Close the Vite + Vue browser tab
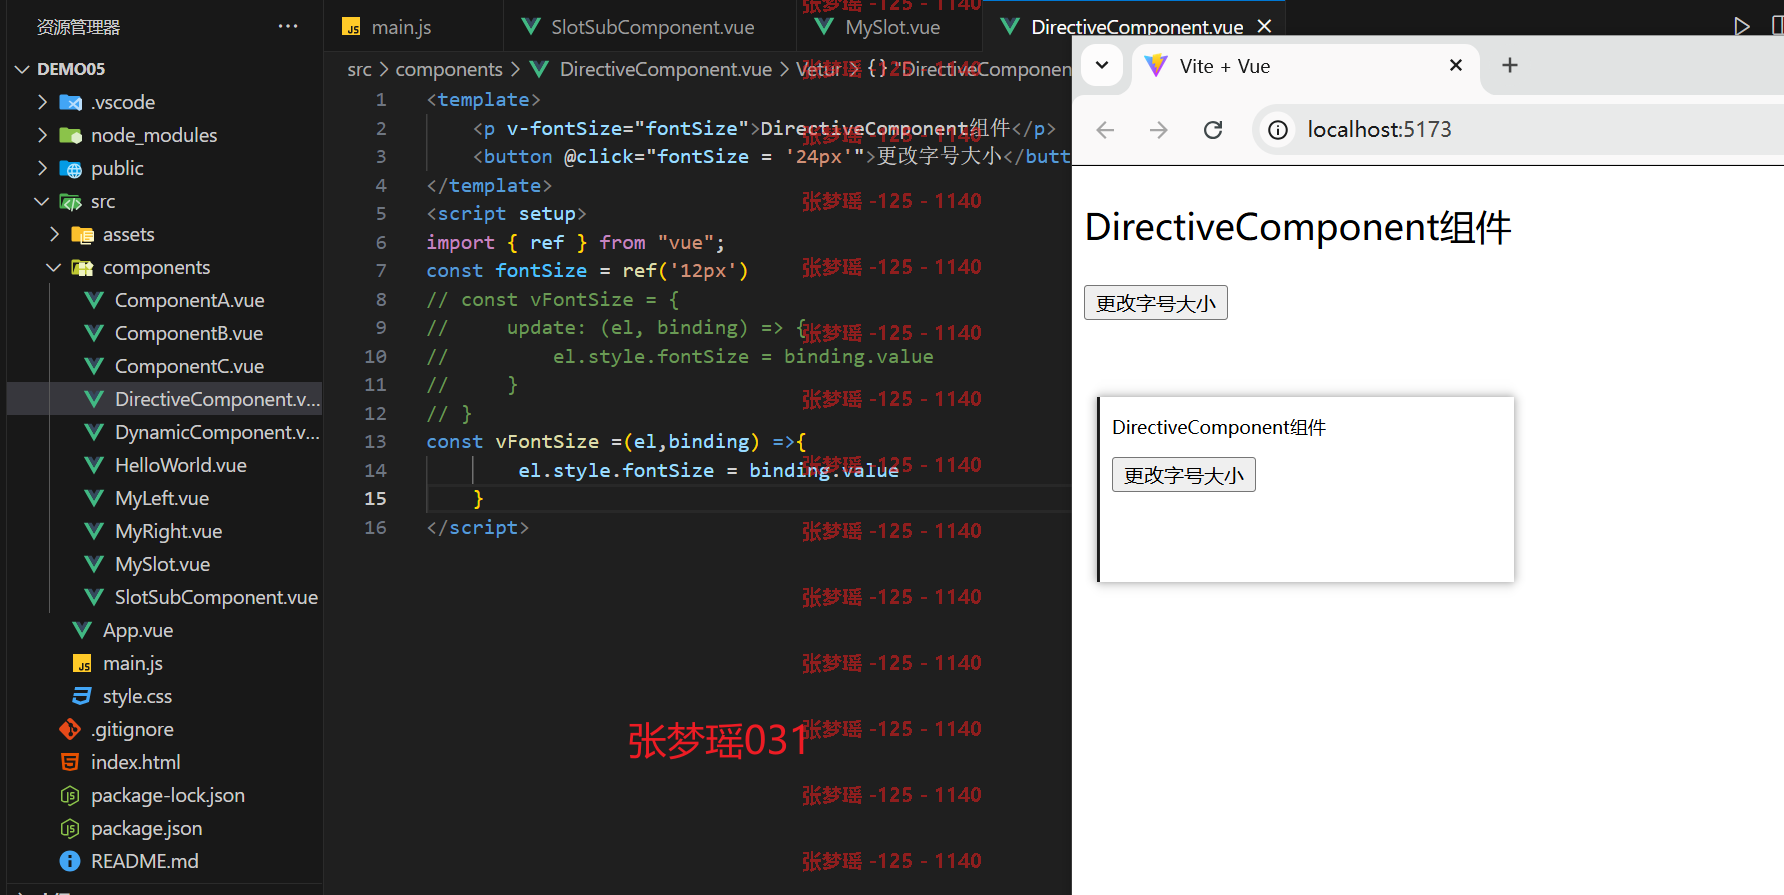This screenshot has height=895, width=1784. pyautogui.click(x=1456, y=65)
